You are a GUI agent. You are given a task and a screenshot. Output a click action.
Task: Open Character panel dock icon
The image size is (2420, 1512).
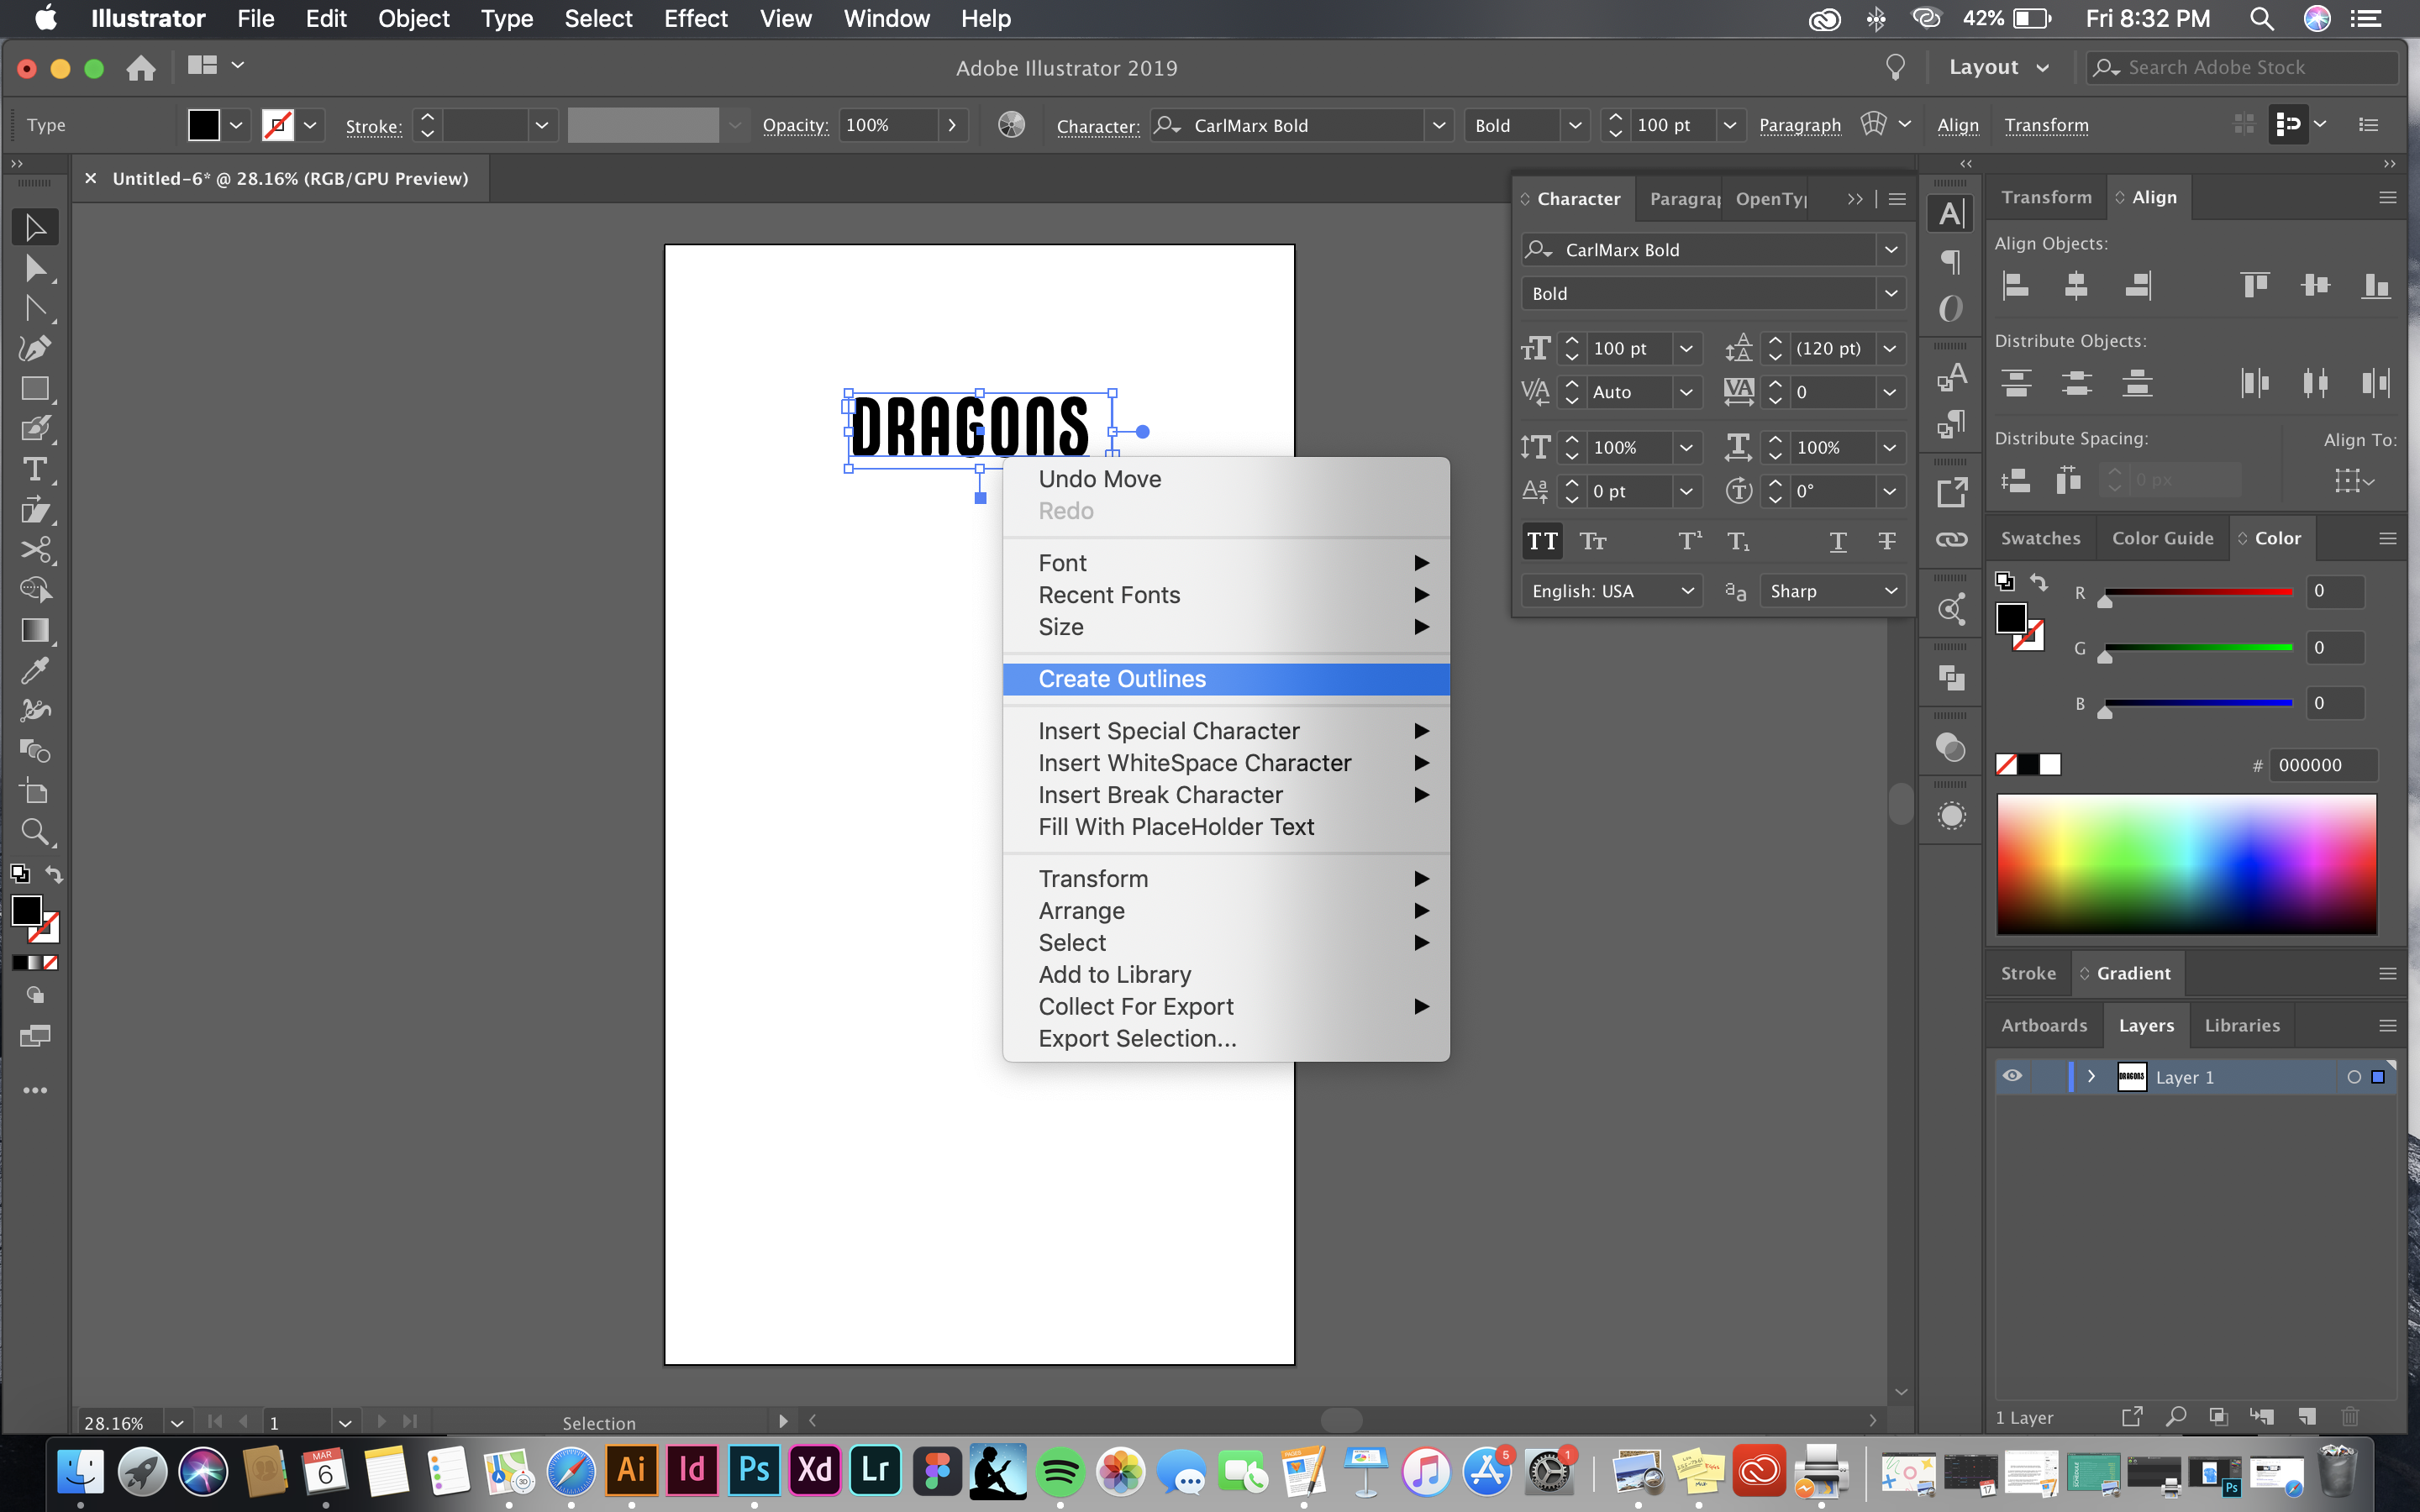click(x=1951, y=213)
